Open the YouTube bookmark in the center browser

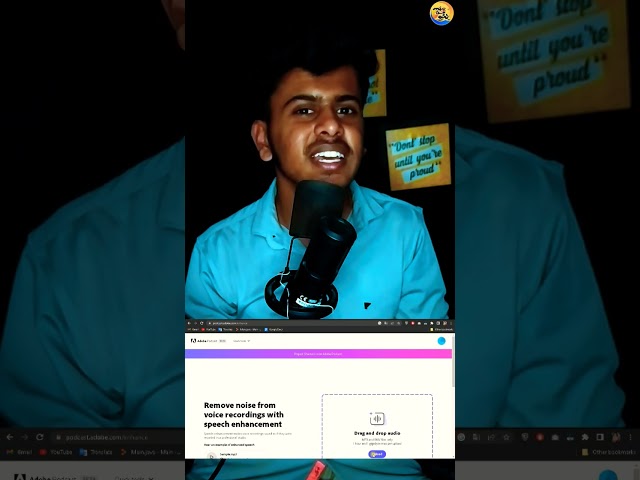[209, 329]
